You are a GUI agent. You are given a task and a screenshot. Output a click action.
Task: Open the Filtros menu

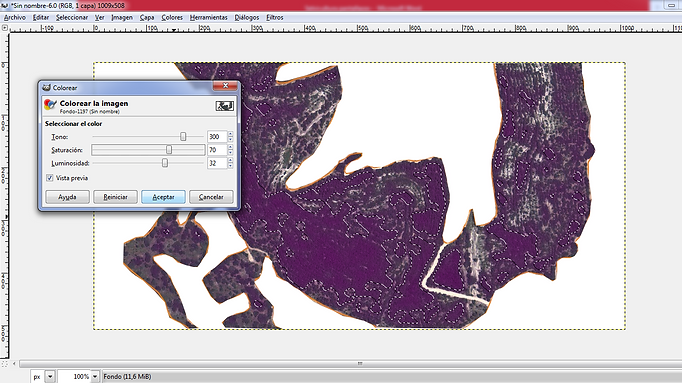(x=274, y=17)
